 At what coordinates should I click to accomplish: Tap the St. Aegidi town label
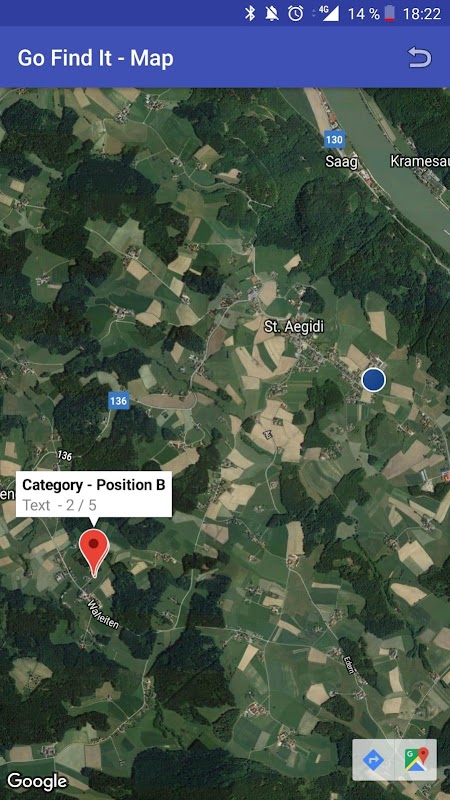coord(294,327)
